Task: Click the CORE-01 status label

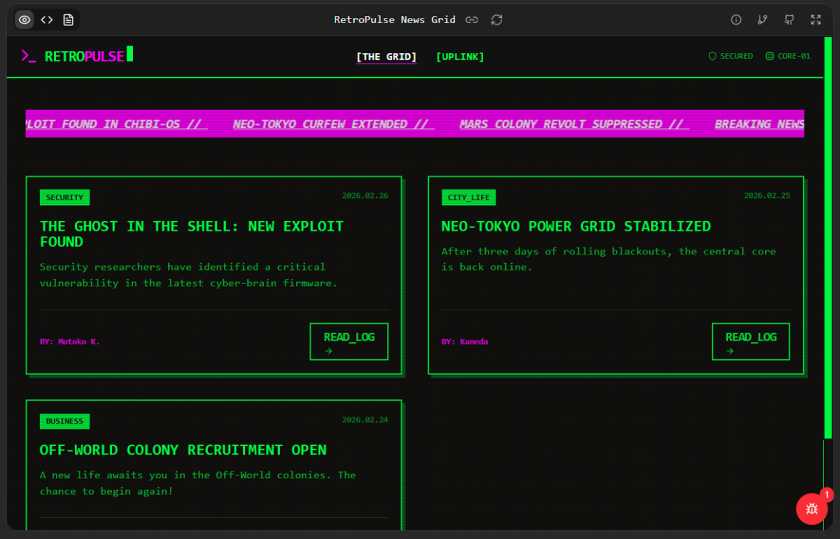Action: (x=793, y=56)
